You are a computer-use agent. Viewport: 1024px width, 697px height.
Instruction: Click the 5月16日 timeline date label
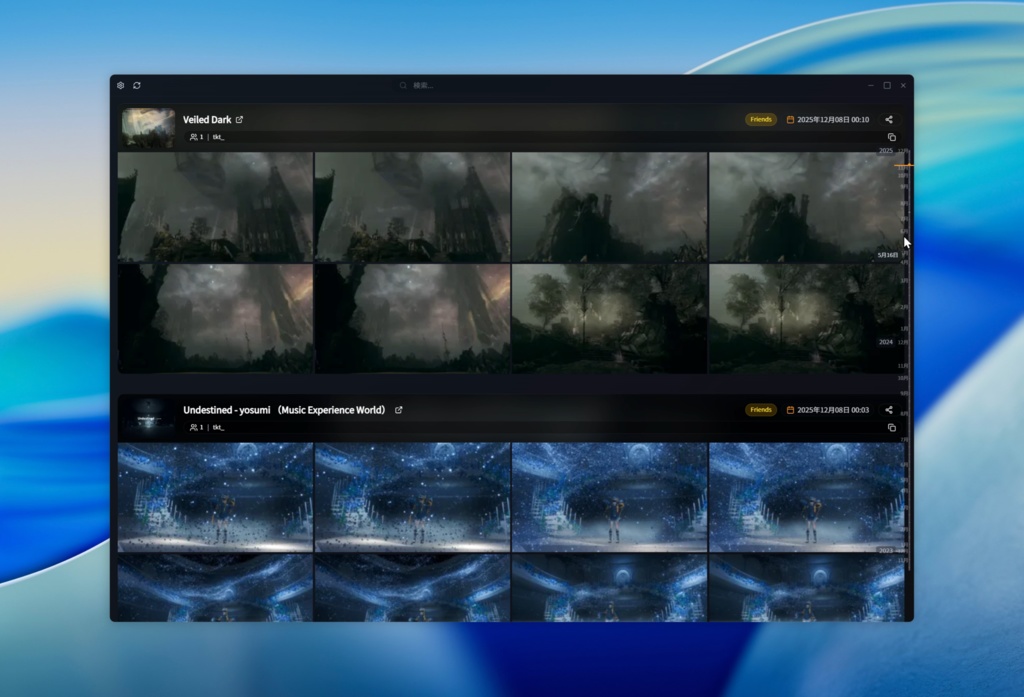[x=888, y=255]
